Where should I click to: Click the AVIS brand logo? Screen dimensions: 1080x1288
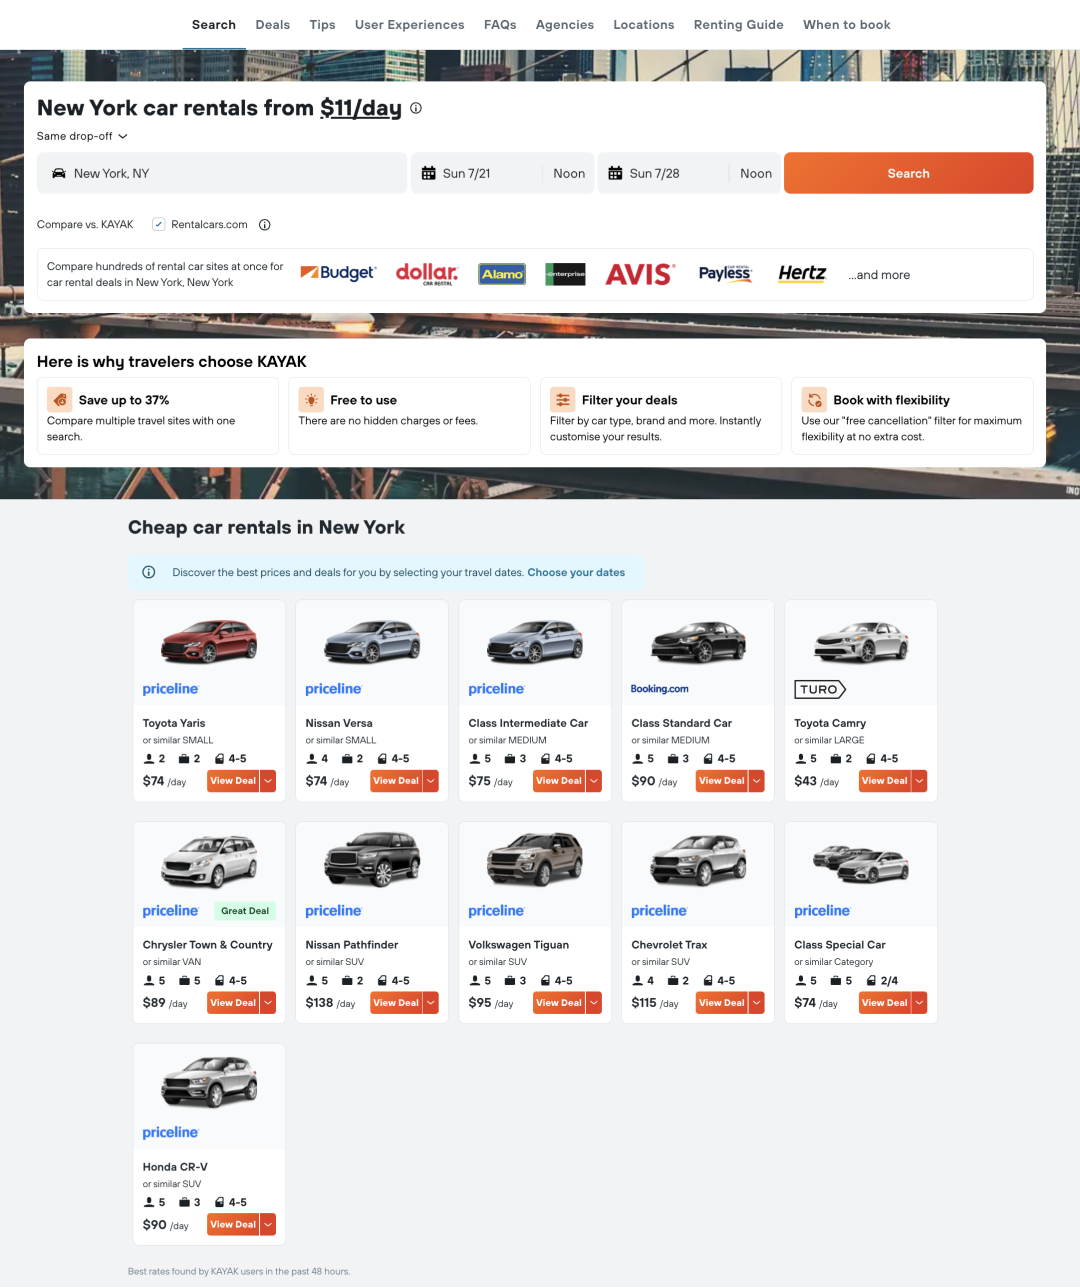pos(640,274)
